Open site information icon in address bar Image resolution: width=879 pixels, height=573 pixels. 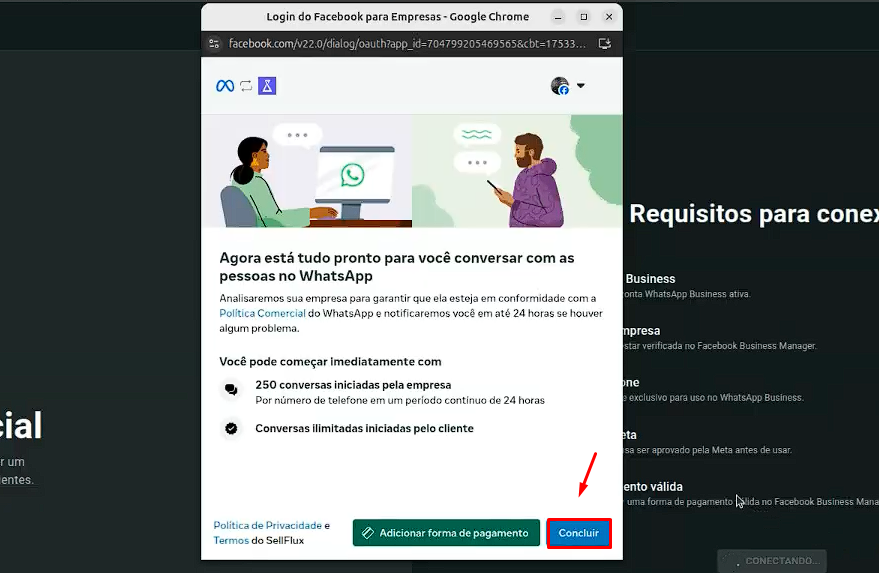[x=215, y=44]
